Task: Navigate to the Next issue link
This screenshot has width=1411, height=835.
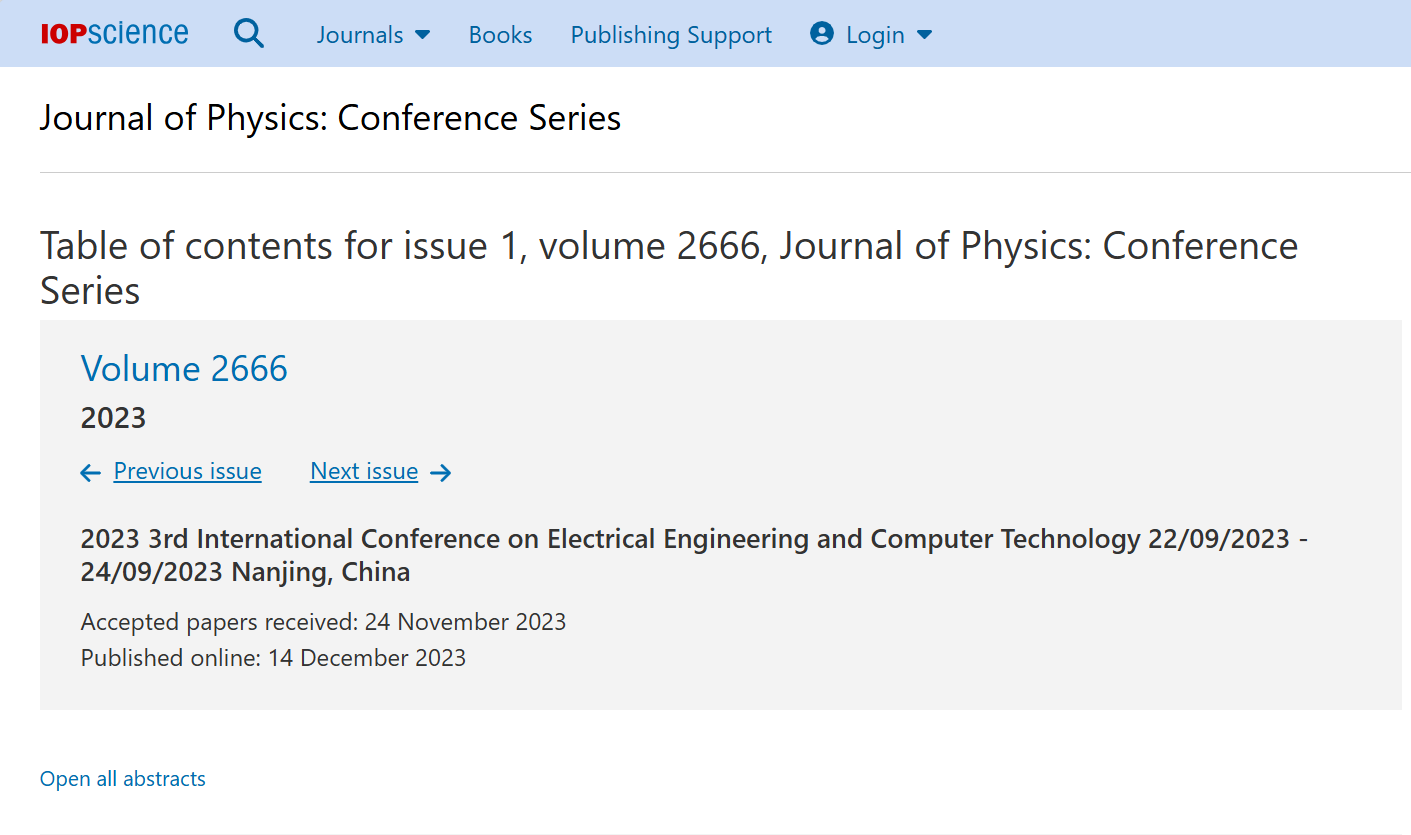Action: tap(364, 471)
